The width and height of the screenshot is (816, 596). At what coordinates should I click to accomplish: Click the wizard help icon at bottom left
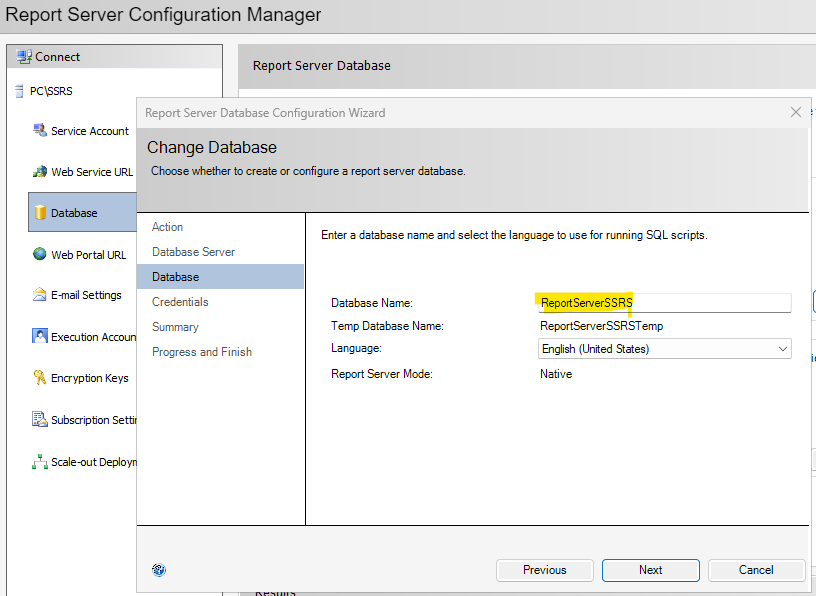pos(159,570)
